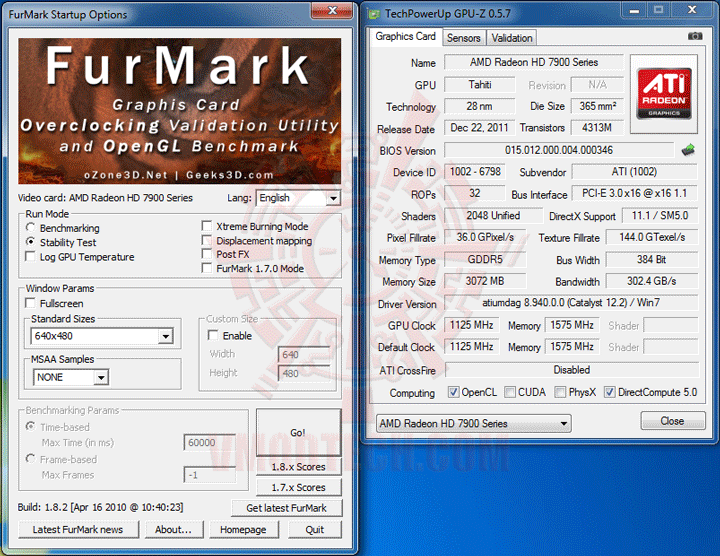Screen dimensions: 720x556
Task: Click the ATI CrossFire Disabled field
Action: click(x=572, y=370)
